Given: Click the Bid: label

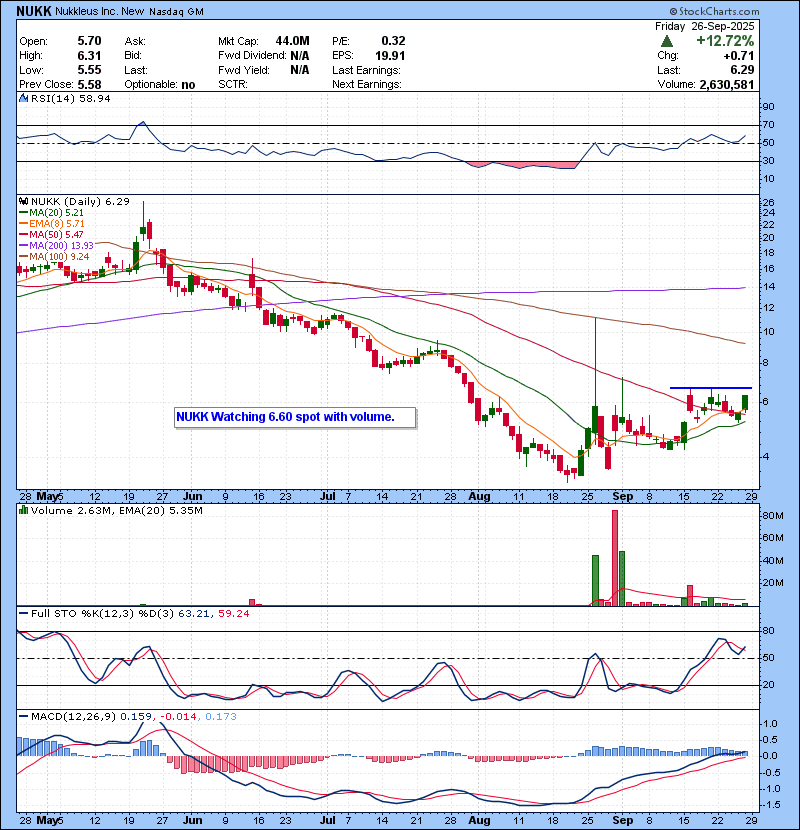Looking at the screenshot, I should (x=132, y=56).
